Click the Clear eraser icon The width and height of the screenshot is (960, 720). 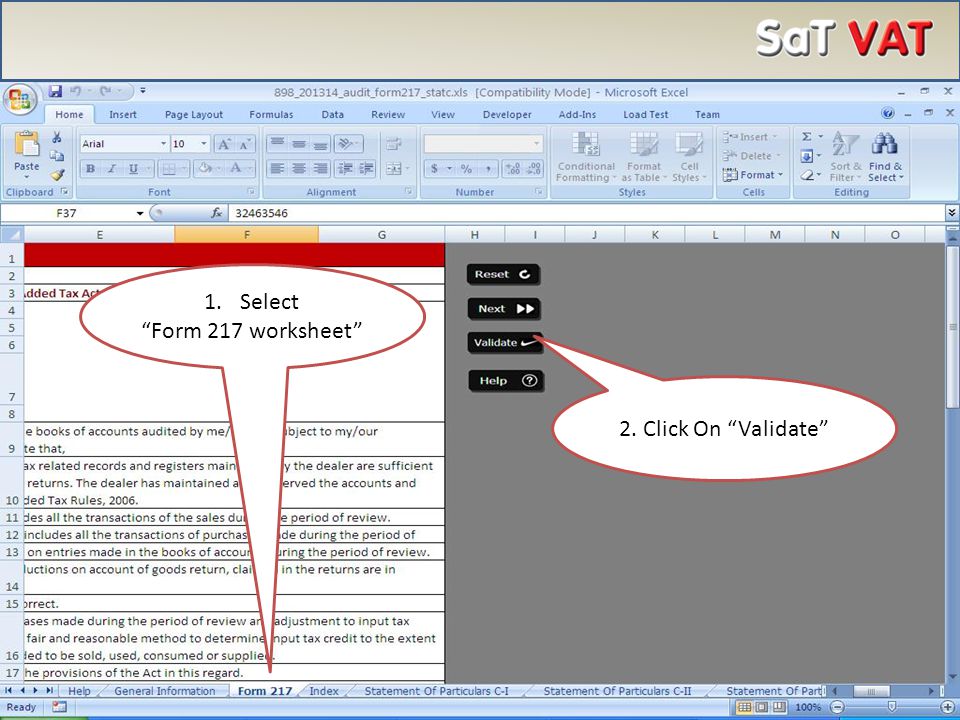807,176
